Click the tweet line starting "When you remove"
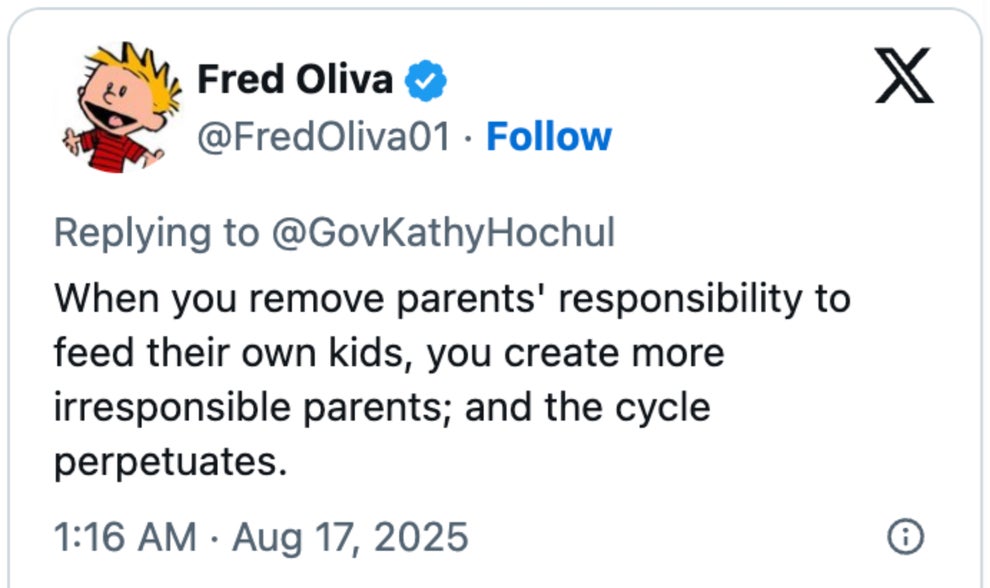 coord(451,299)
